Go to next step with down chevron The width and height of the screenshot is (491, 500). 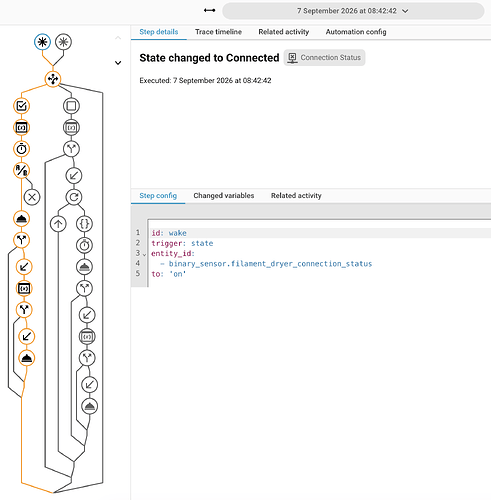118,63
